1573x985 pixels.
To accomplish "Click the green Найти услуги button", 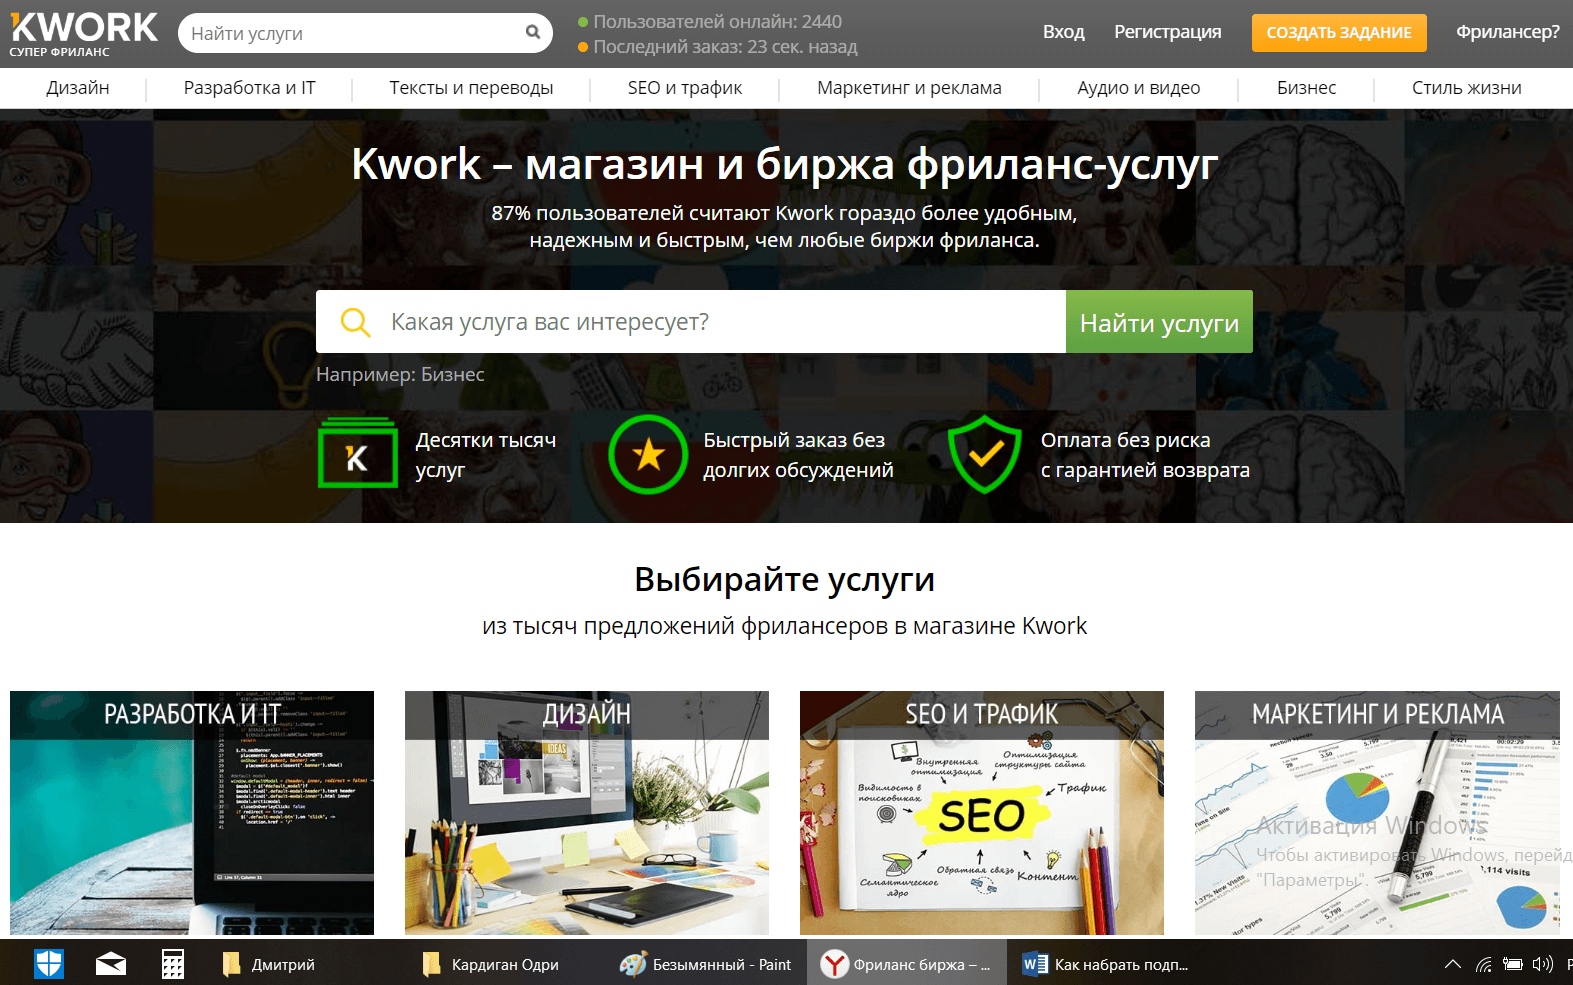I will [1159, 322].
